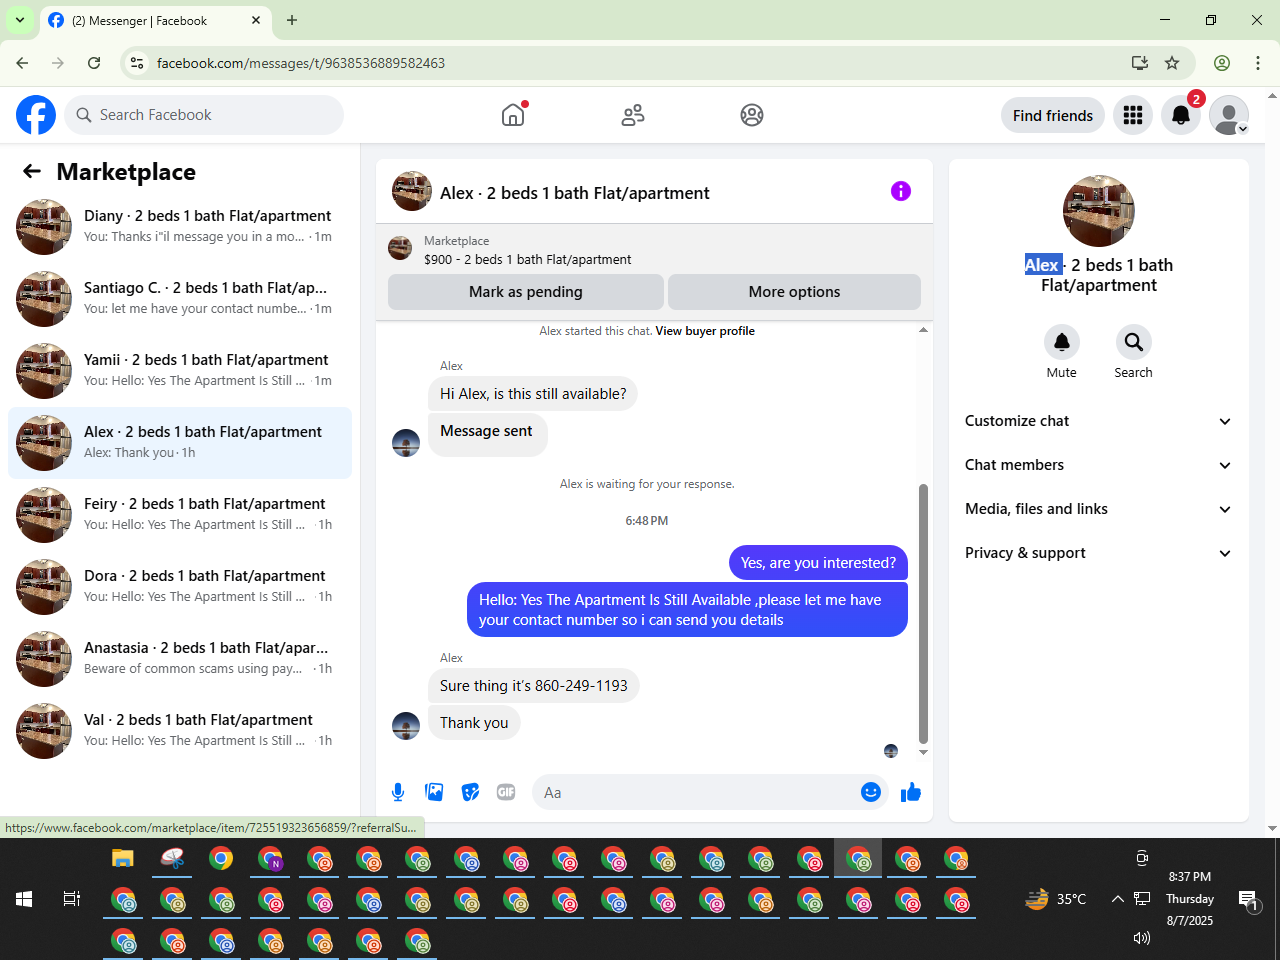The height and width of the screenshot is (960, 1280).
Task: Open a new browser tab
Action: coord(292,20)
